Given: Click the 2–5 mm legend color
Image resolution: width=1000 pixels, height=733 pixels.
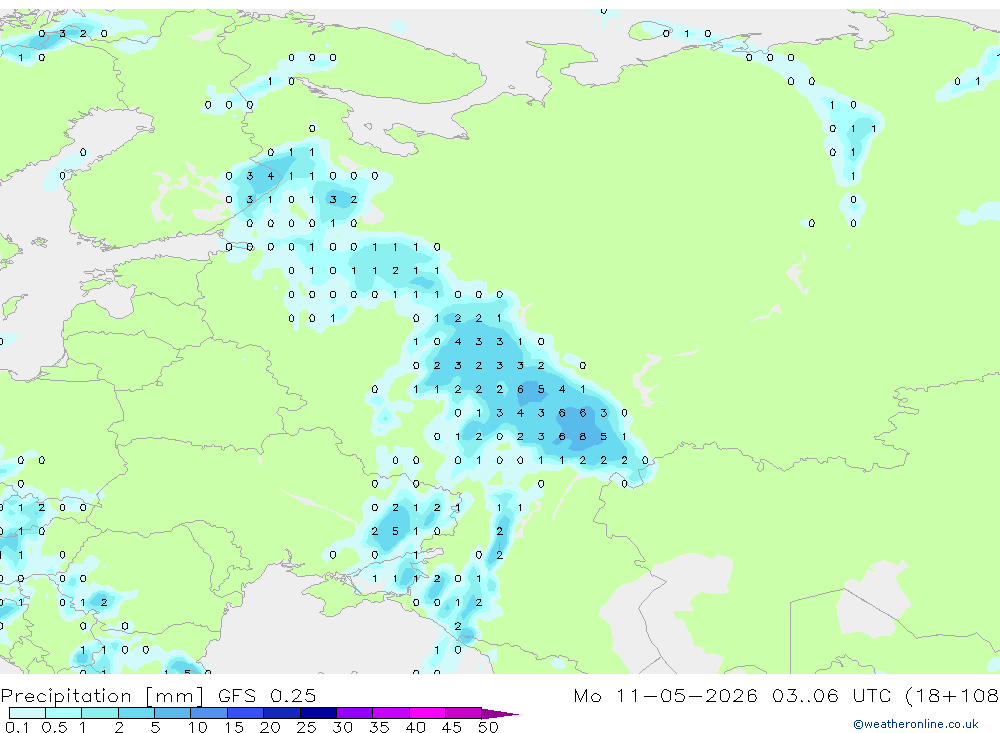Looking at the screenshot, I should point(136,713).
